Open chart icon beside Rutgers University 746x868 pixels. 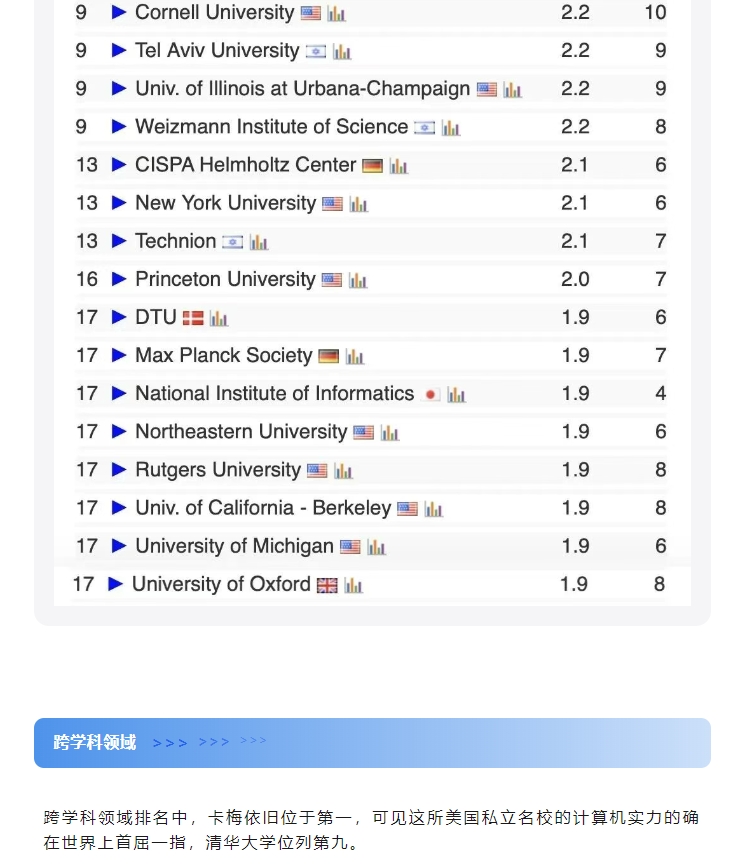[344, 471]
